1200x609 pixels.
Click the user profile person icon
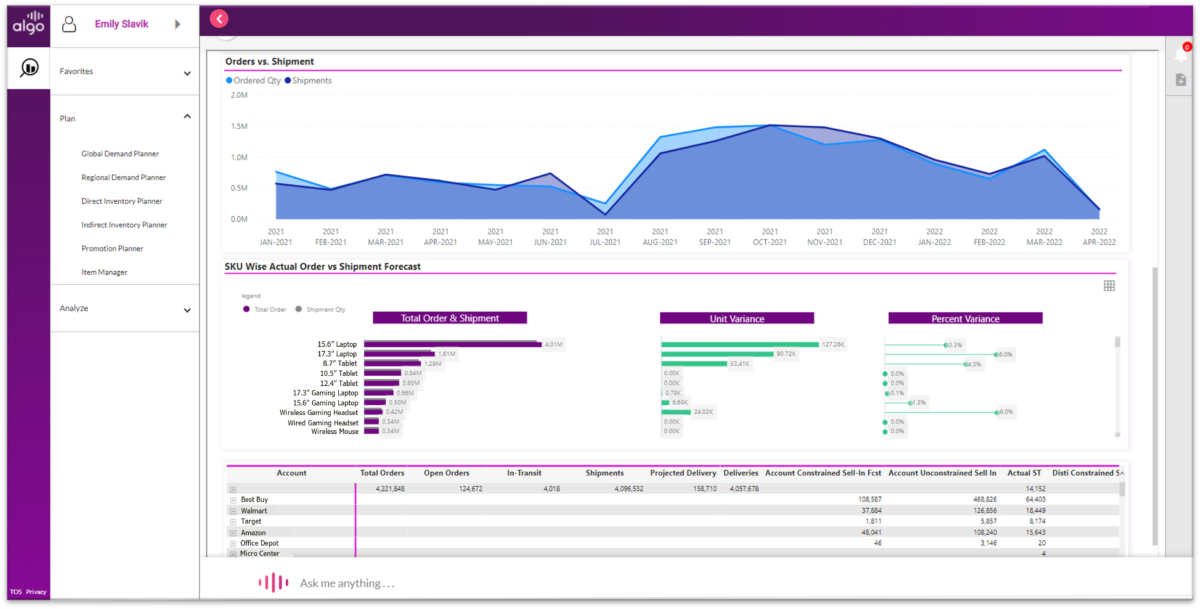[x=68, y=23]
